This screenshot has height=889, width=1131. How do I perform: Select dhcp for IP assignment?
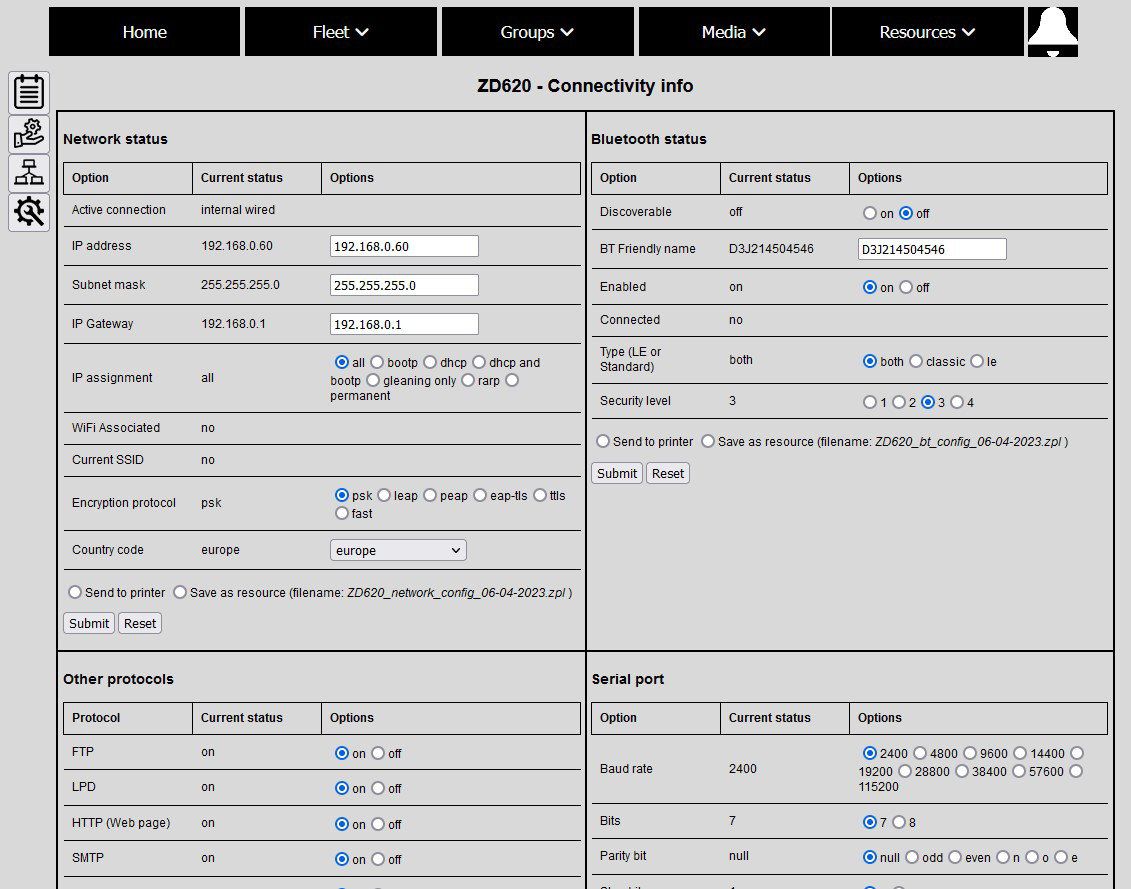[430, 362]
